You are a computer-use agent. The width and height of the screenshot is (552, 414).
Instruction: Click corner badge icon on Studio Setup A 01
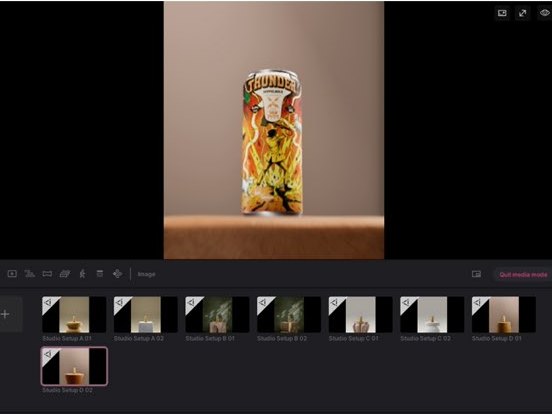tap(48, 302)
